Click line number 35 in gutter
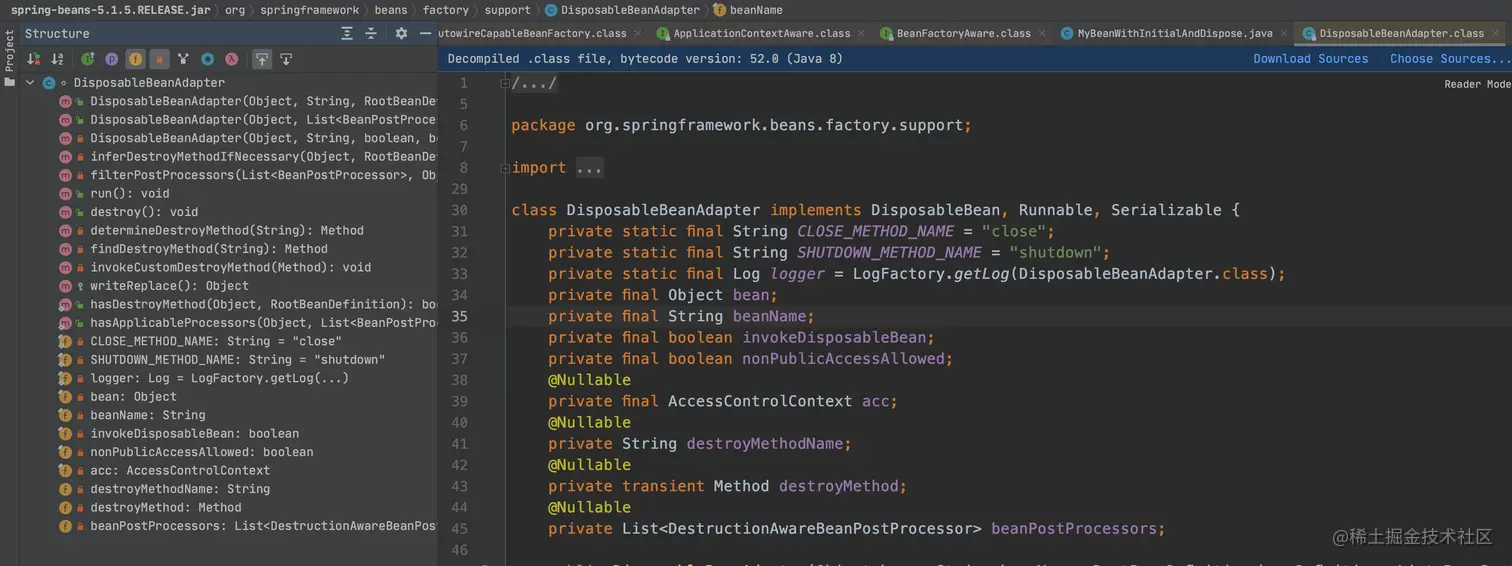This screenshot has width=1512, height=566. click(x=459, y=316)
